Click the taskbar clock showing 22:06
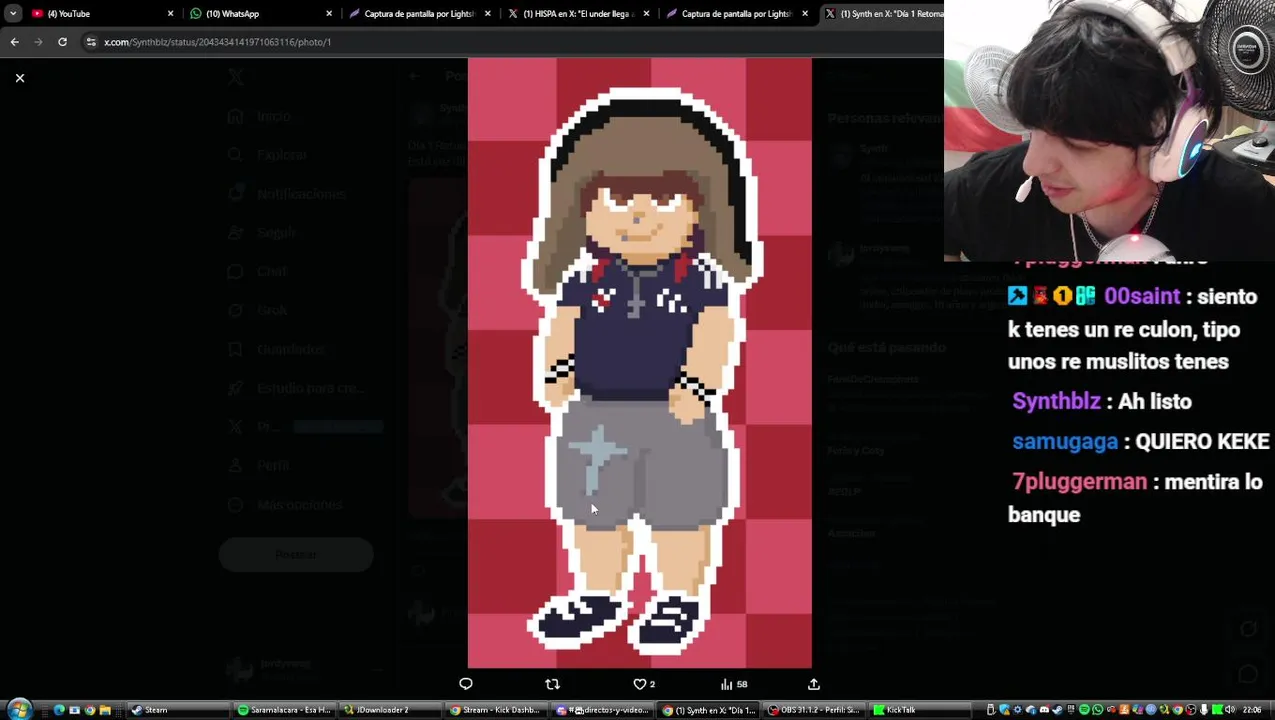The image size is (1275, 720). 1251,710
